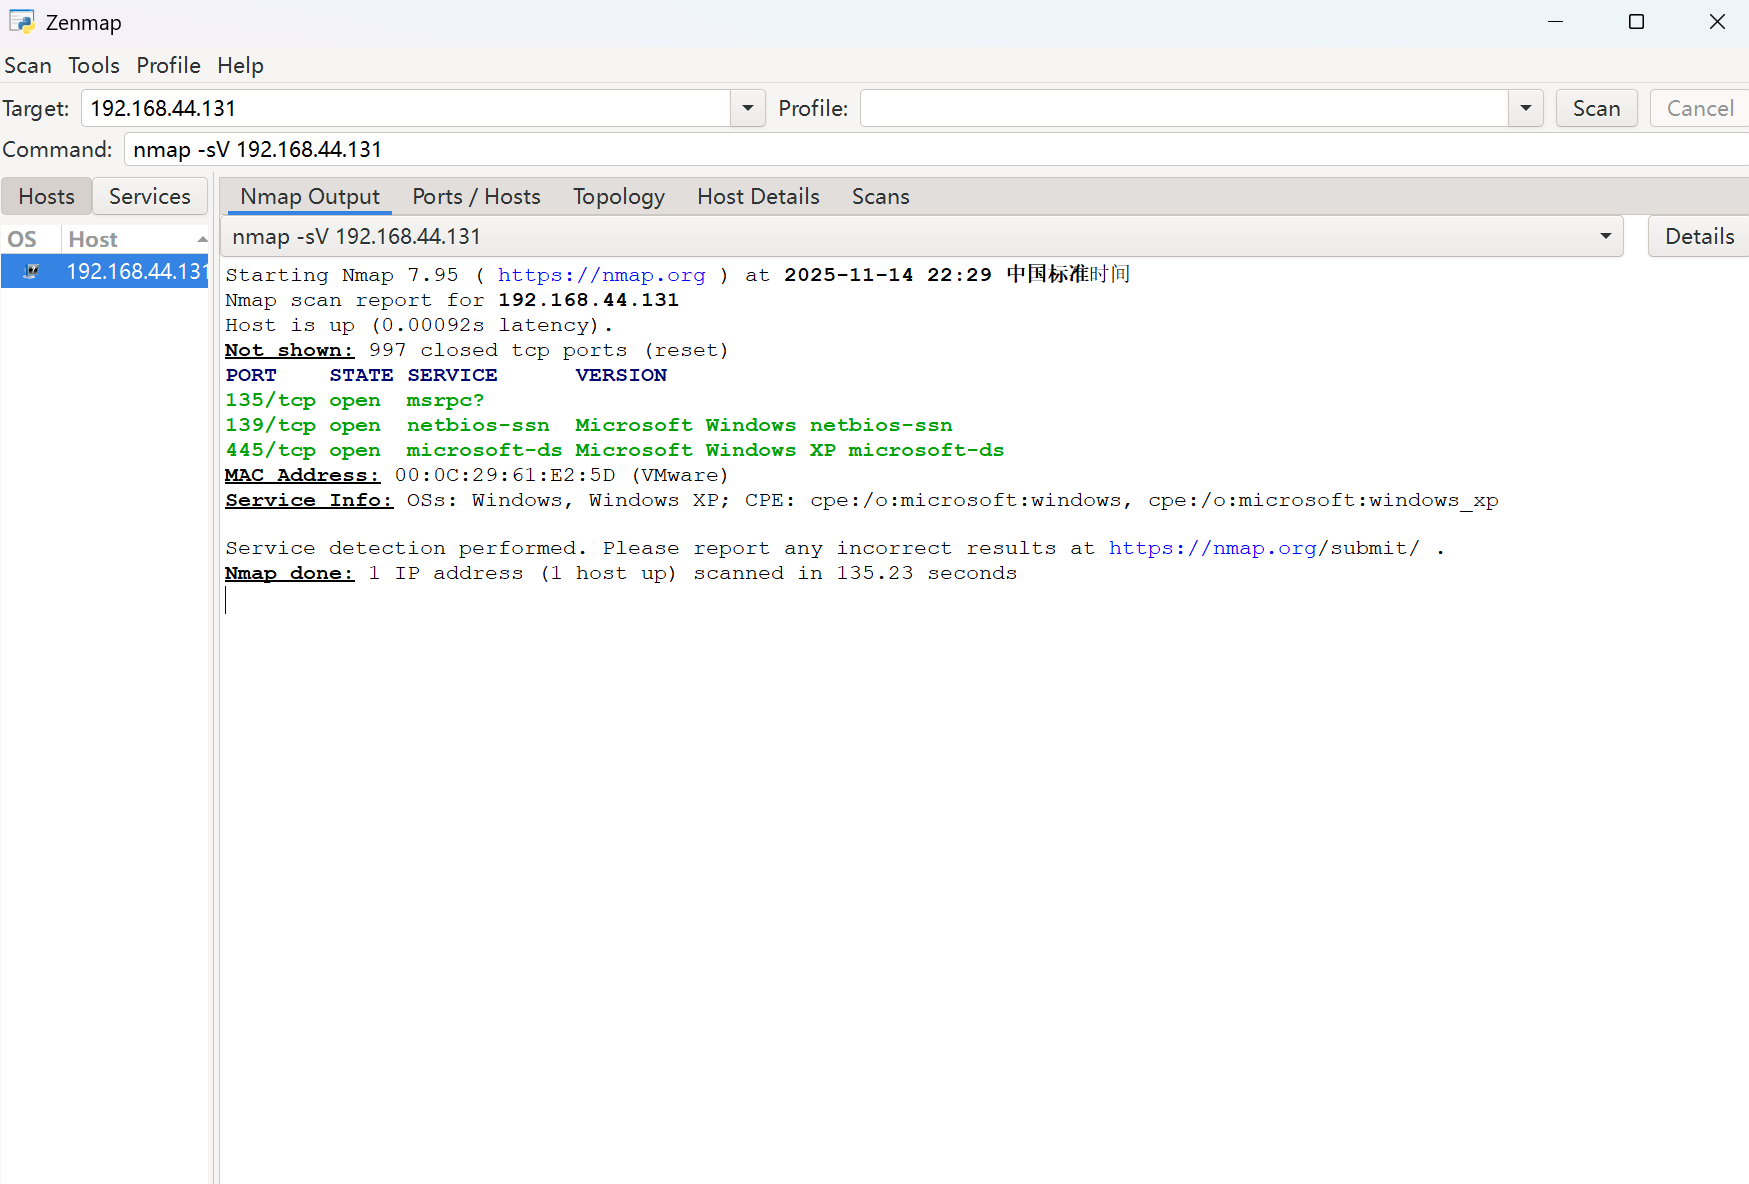The width and height of the screenshot is (1749, 1184).
Task: Click the msrpc? service name
Action: point(445,400)
